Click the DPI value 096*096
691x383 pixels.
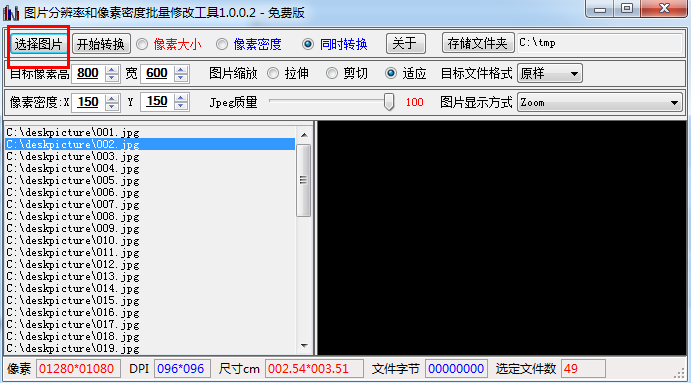[182, 368]
